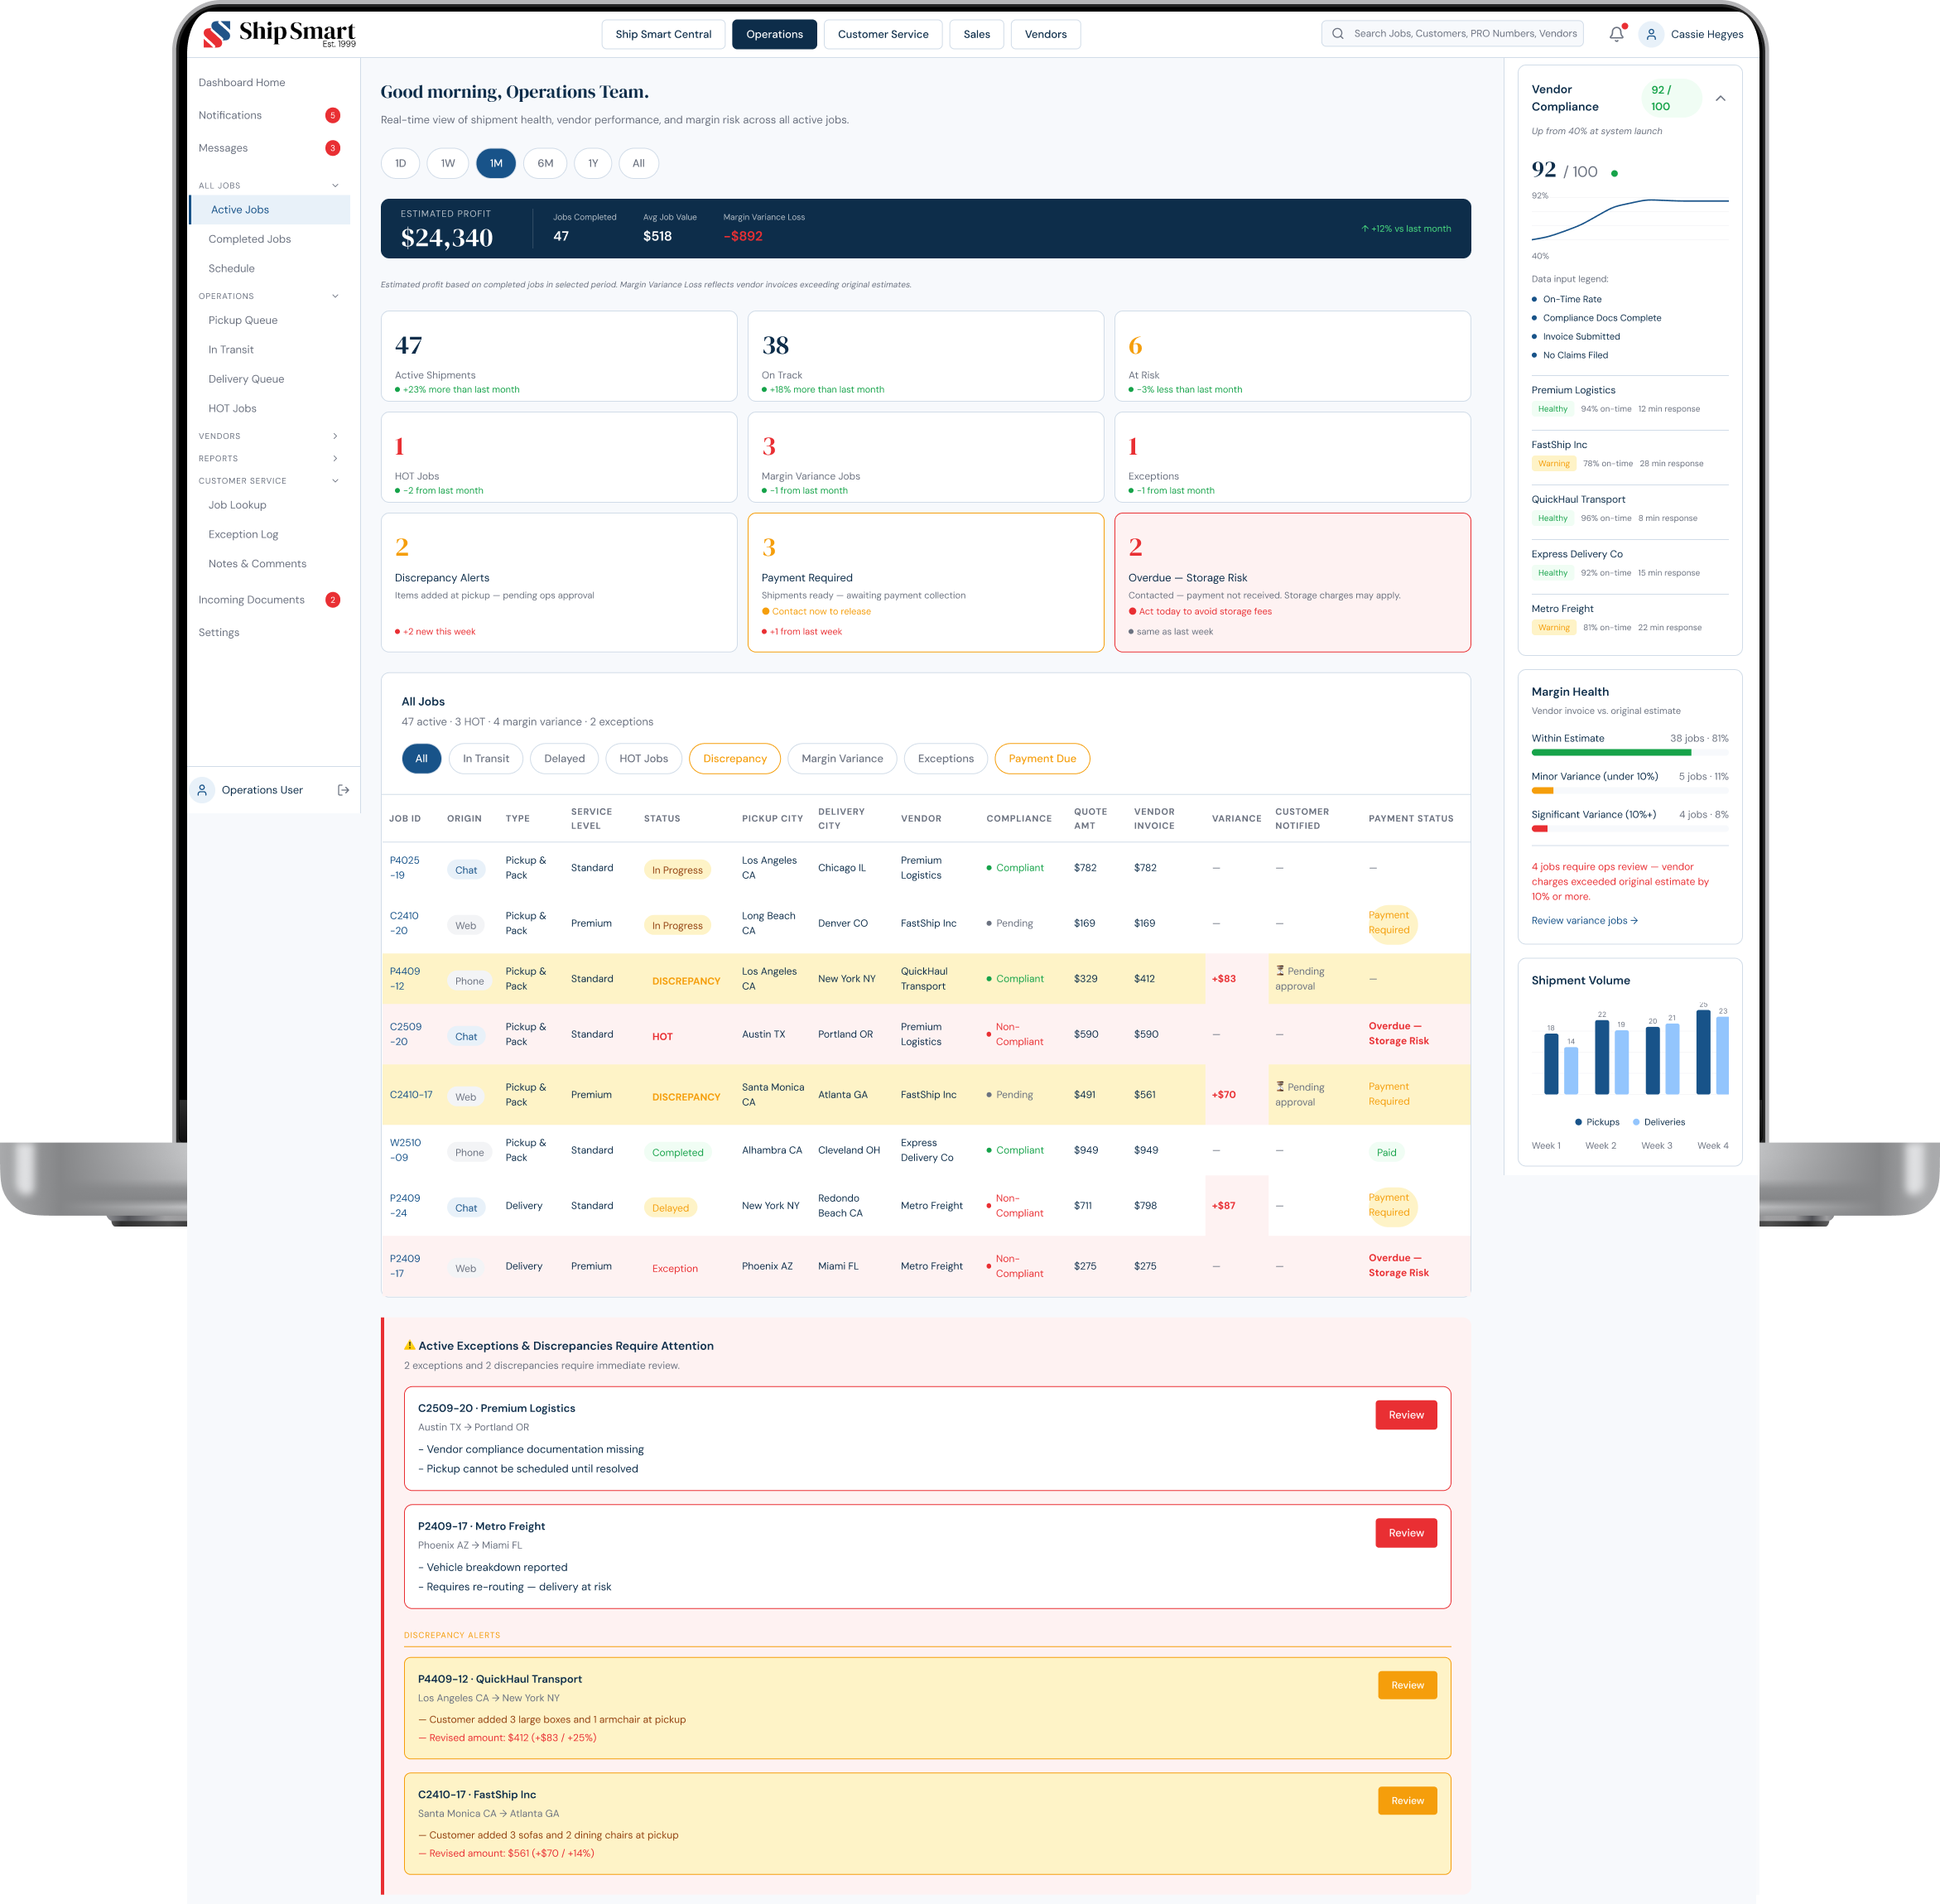This screenshot has height=1904, width=1940.
Task: Click Review for C2509-20 Premium Logistics
Action: click(1406, 1415)
